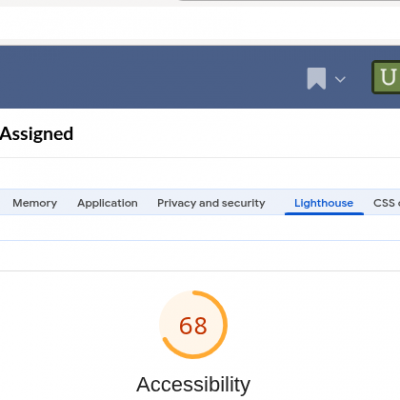
Task: Click empty space in the blue header bar
Action: click(x=150, y=77)
